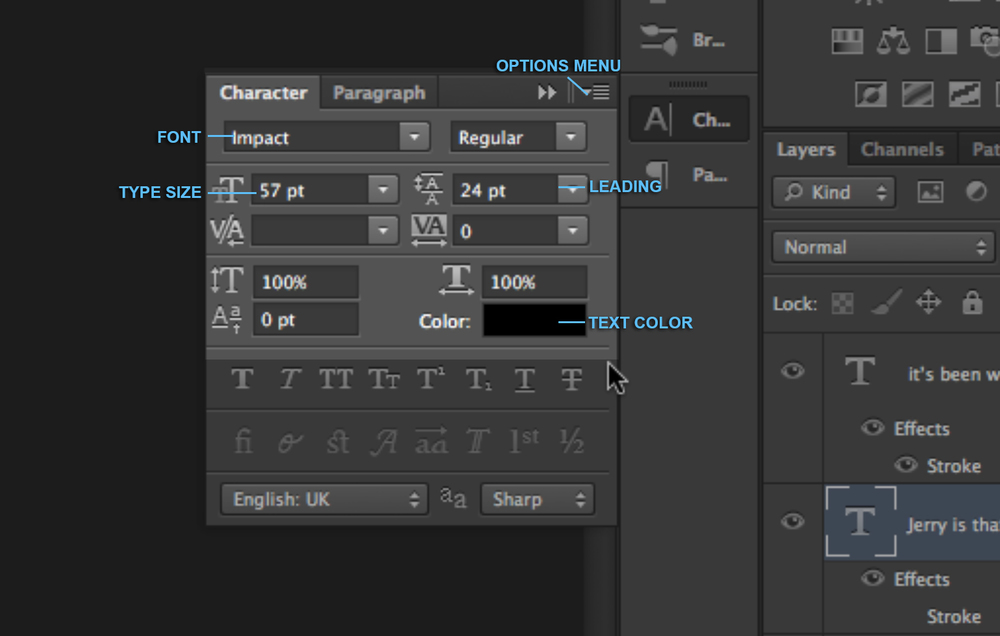
Task: Add a Posterize adjustment
Action: click(918, 94)
